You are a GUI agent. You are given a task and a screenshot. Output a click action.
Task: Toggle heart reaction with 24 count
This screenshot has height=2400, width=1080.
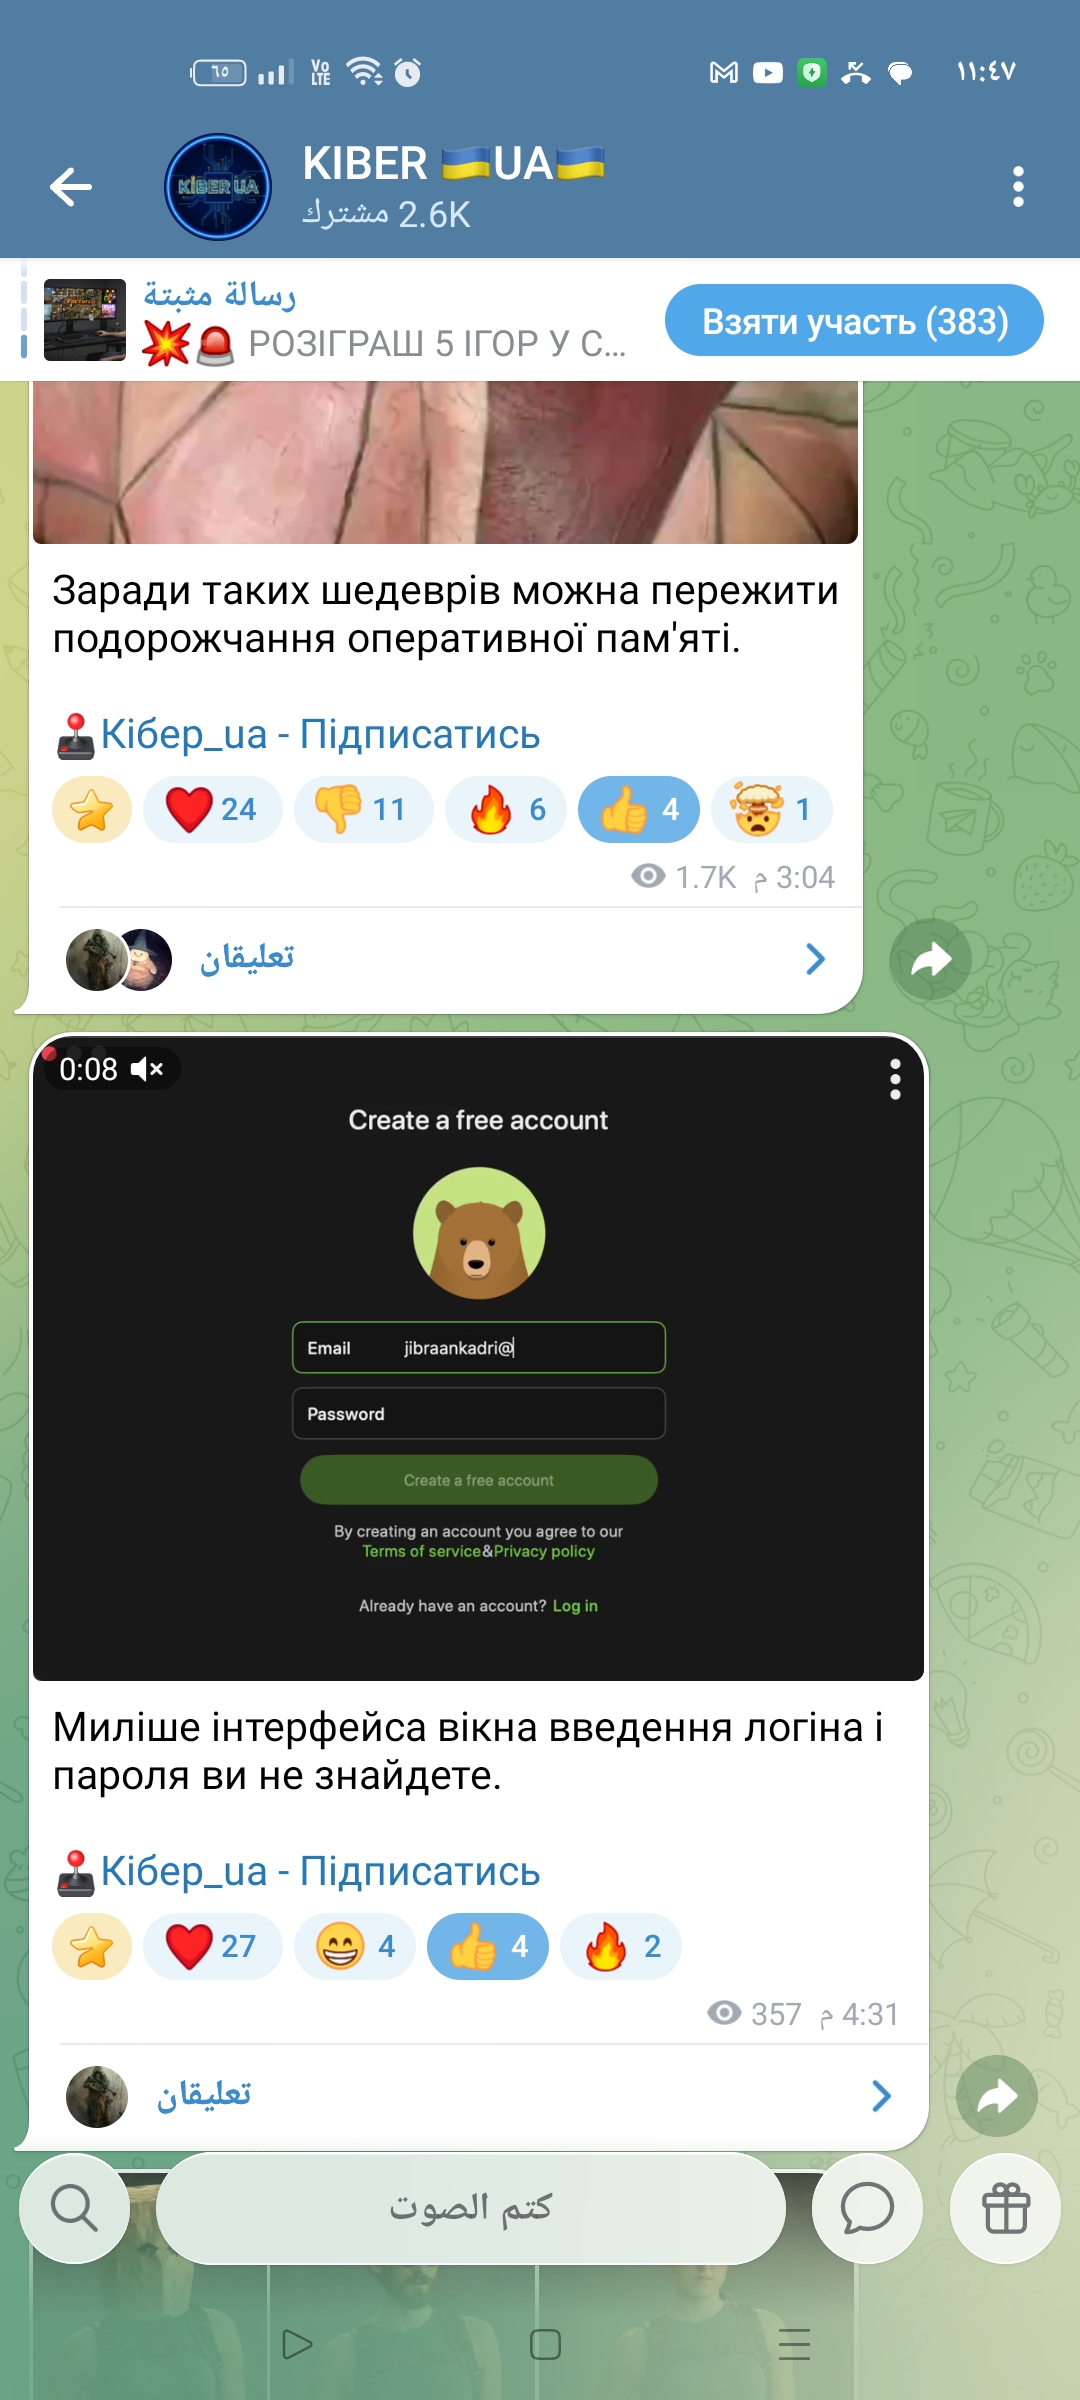(212, 809)
